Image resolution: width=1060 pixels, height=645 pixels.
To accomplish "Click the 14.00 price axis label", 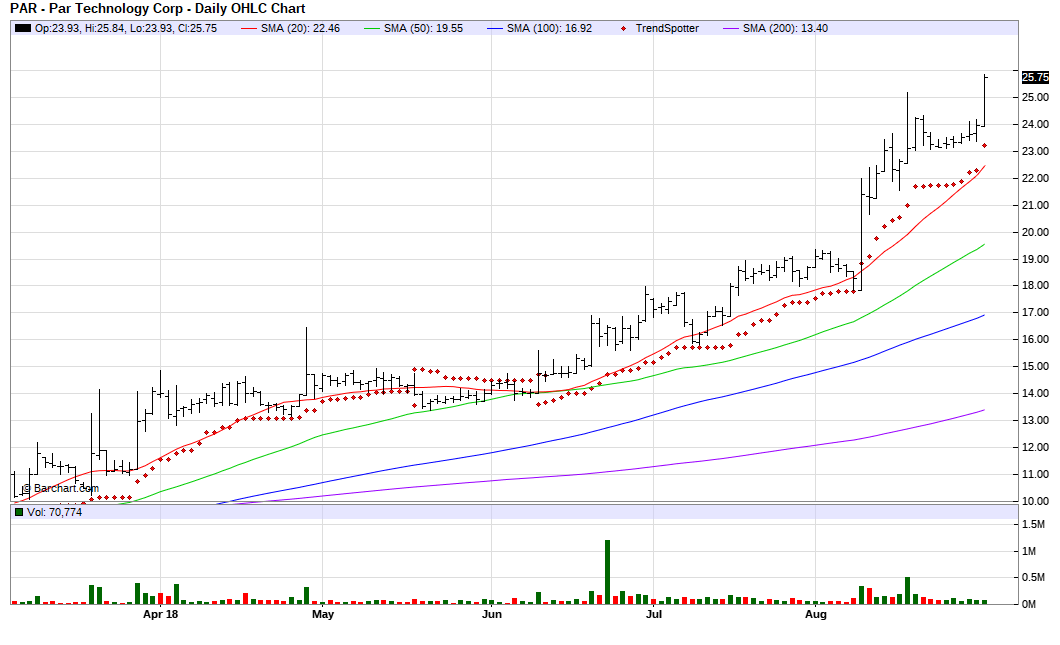I will click(1035, 393).
